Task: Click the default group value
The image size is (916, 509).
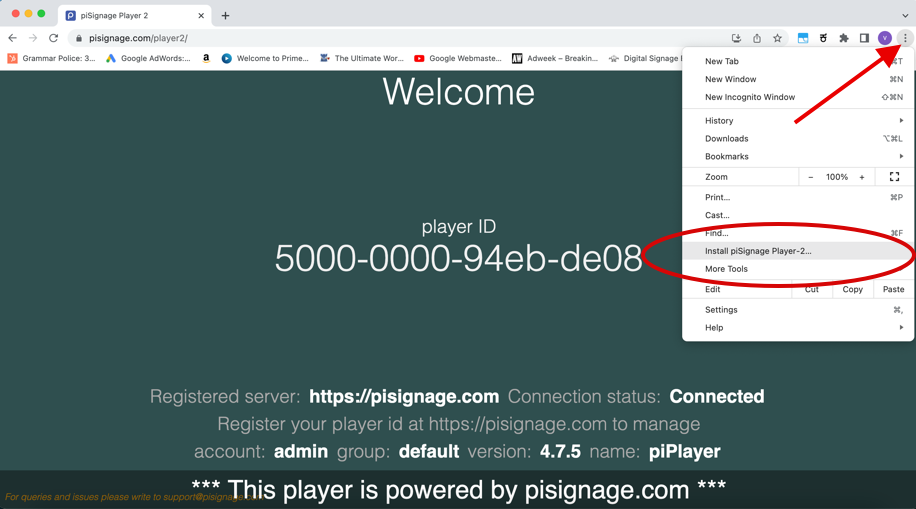Action: coord(429,452)
